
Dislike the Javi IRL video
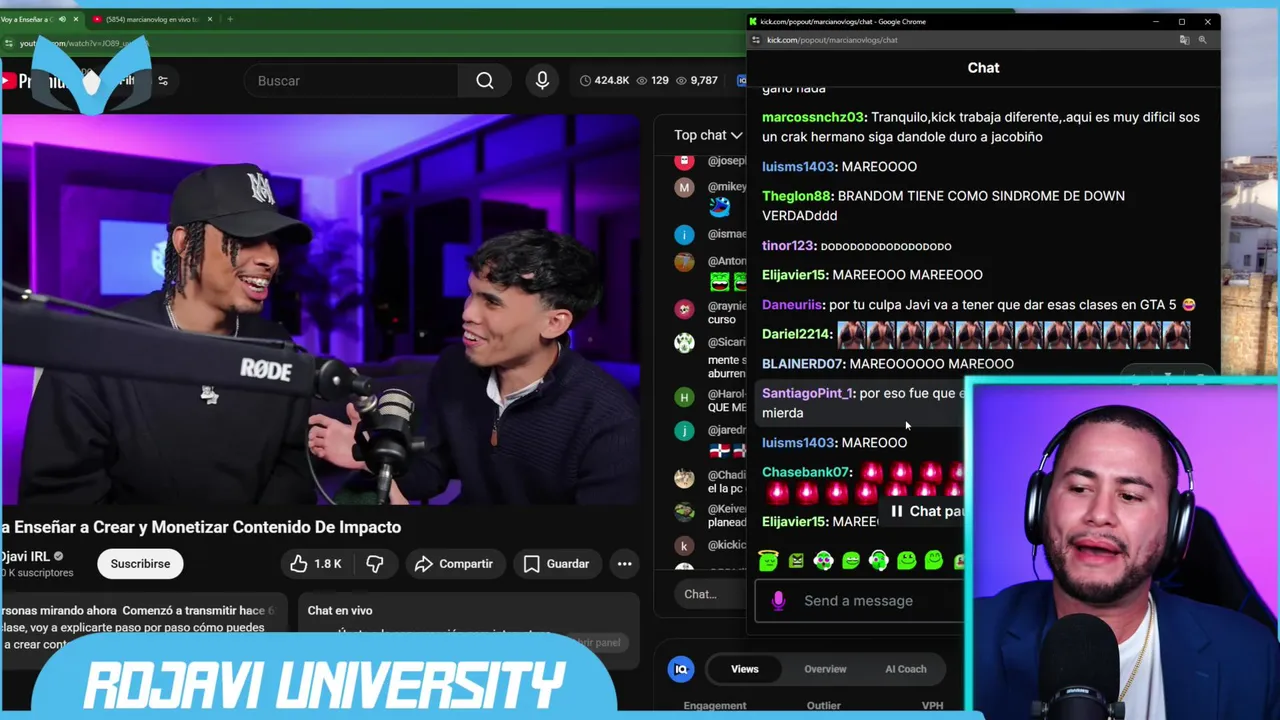374,564
